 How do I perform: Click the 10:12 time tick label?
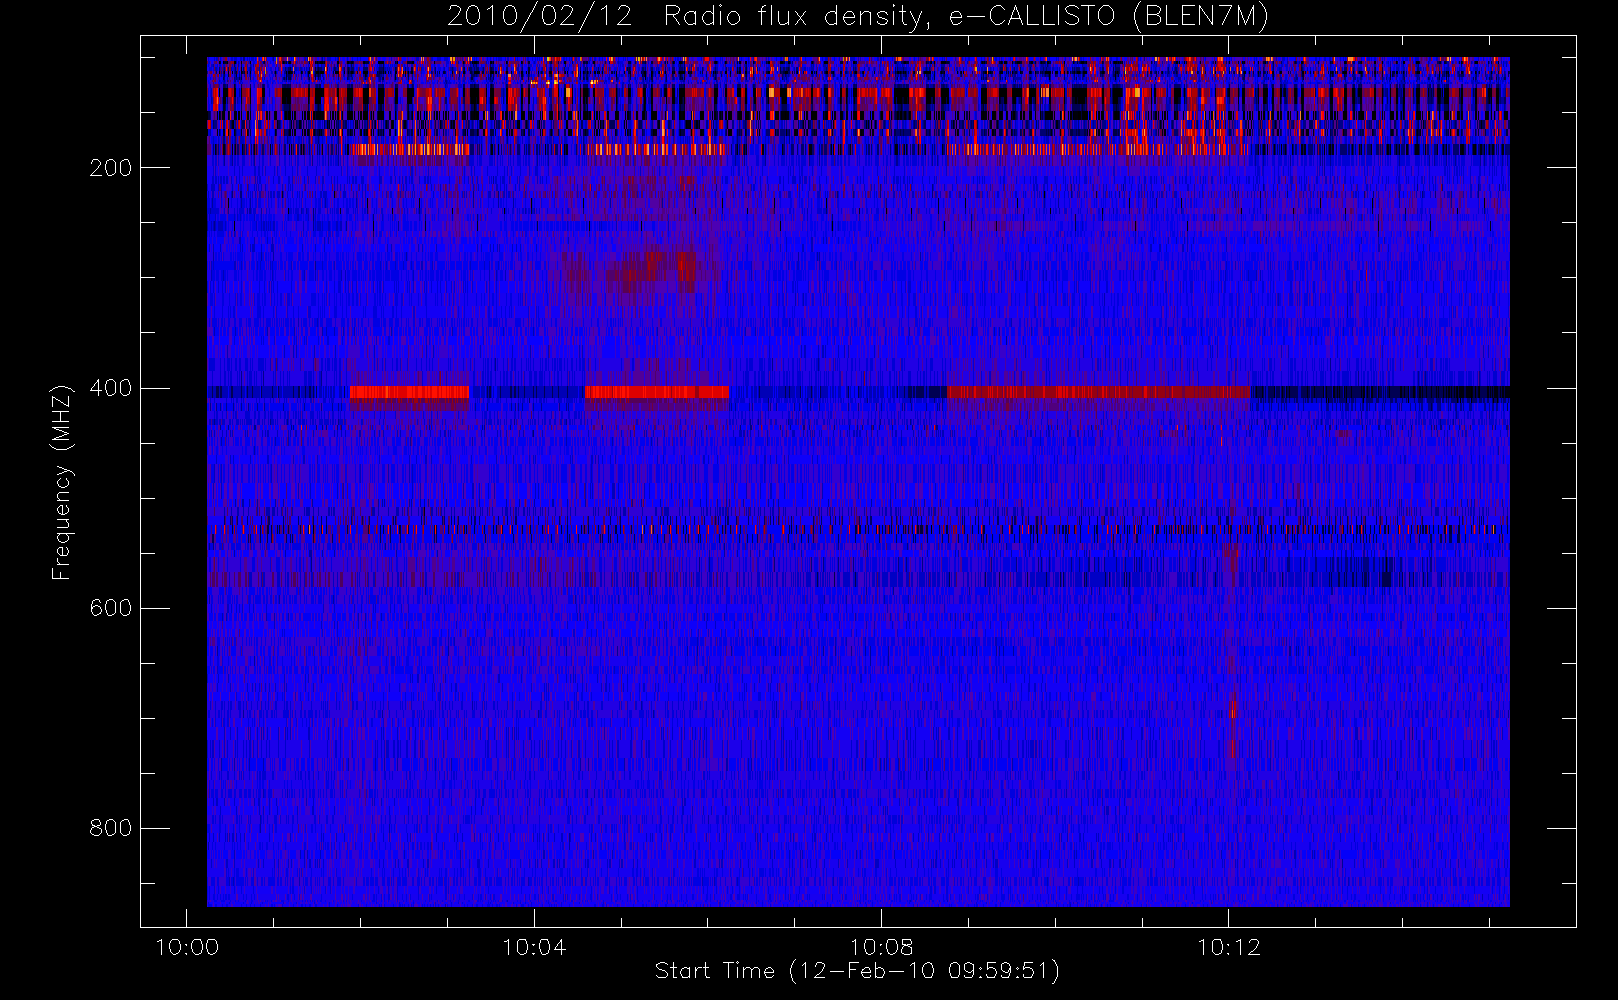coord(1229,947)
